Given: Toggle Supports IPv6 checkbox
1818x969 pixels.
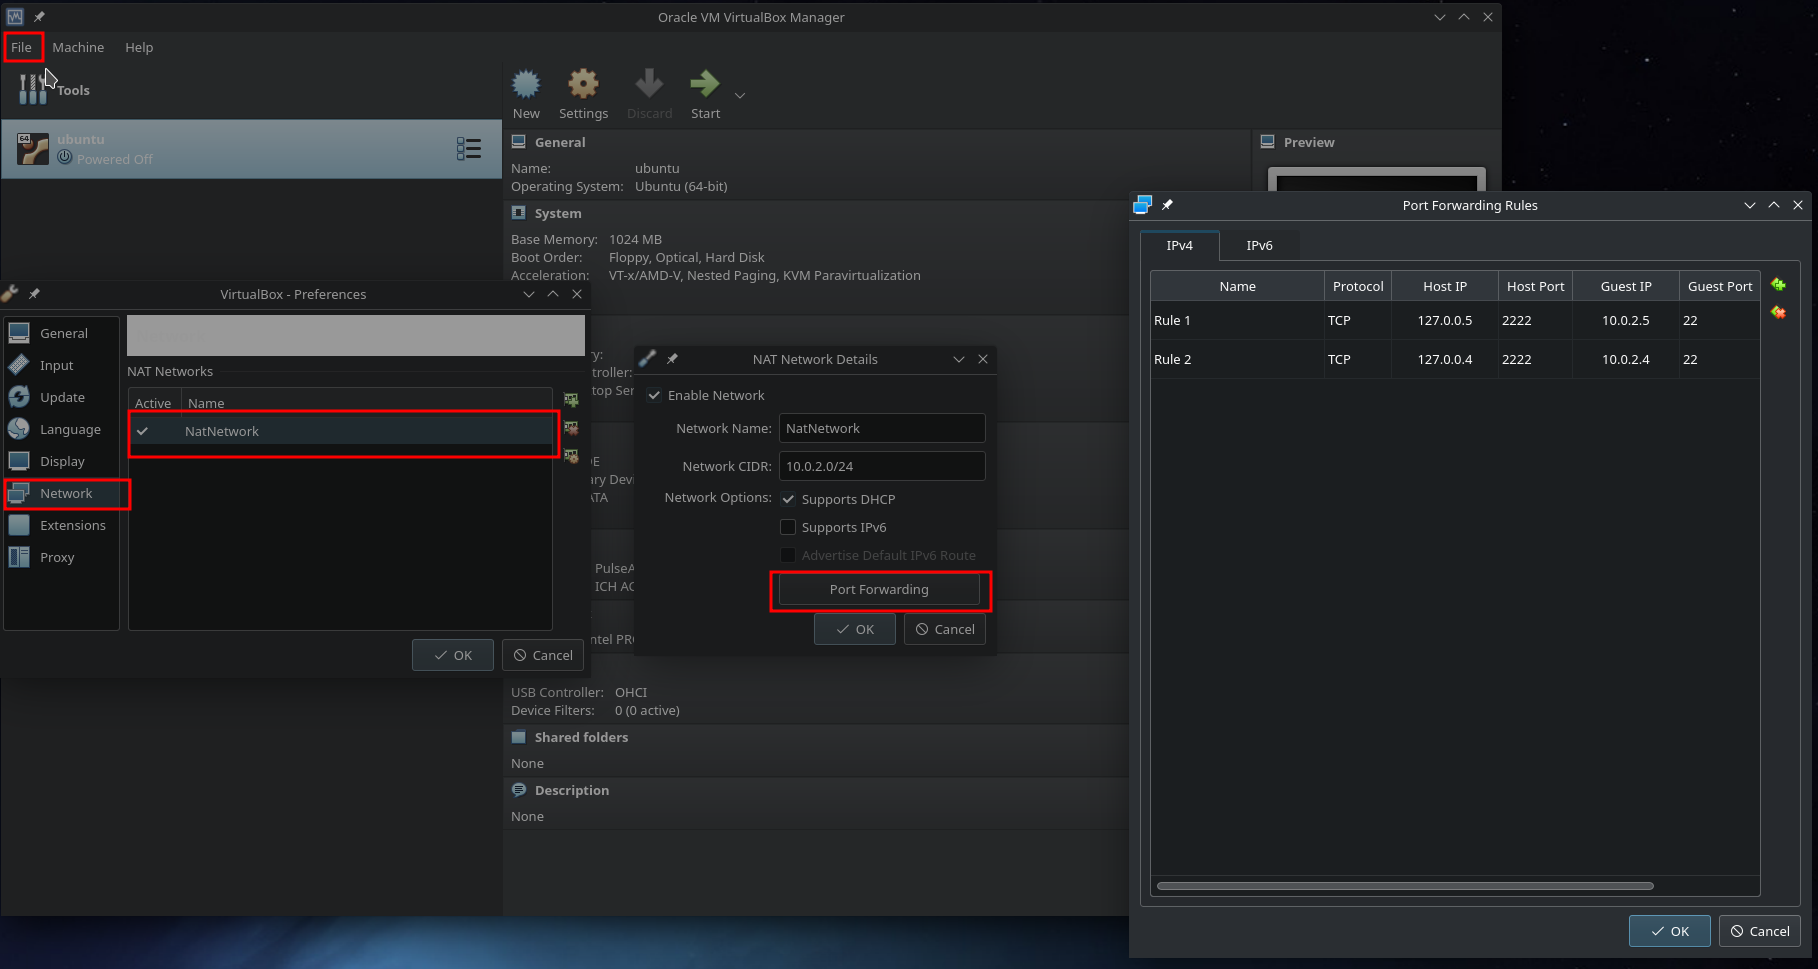Looking at the screenshot, I should click(x=788, y=527).
